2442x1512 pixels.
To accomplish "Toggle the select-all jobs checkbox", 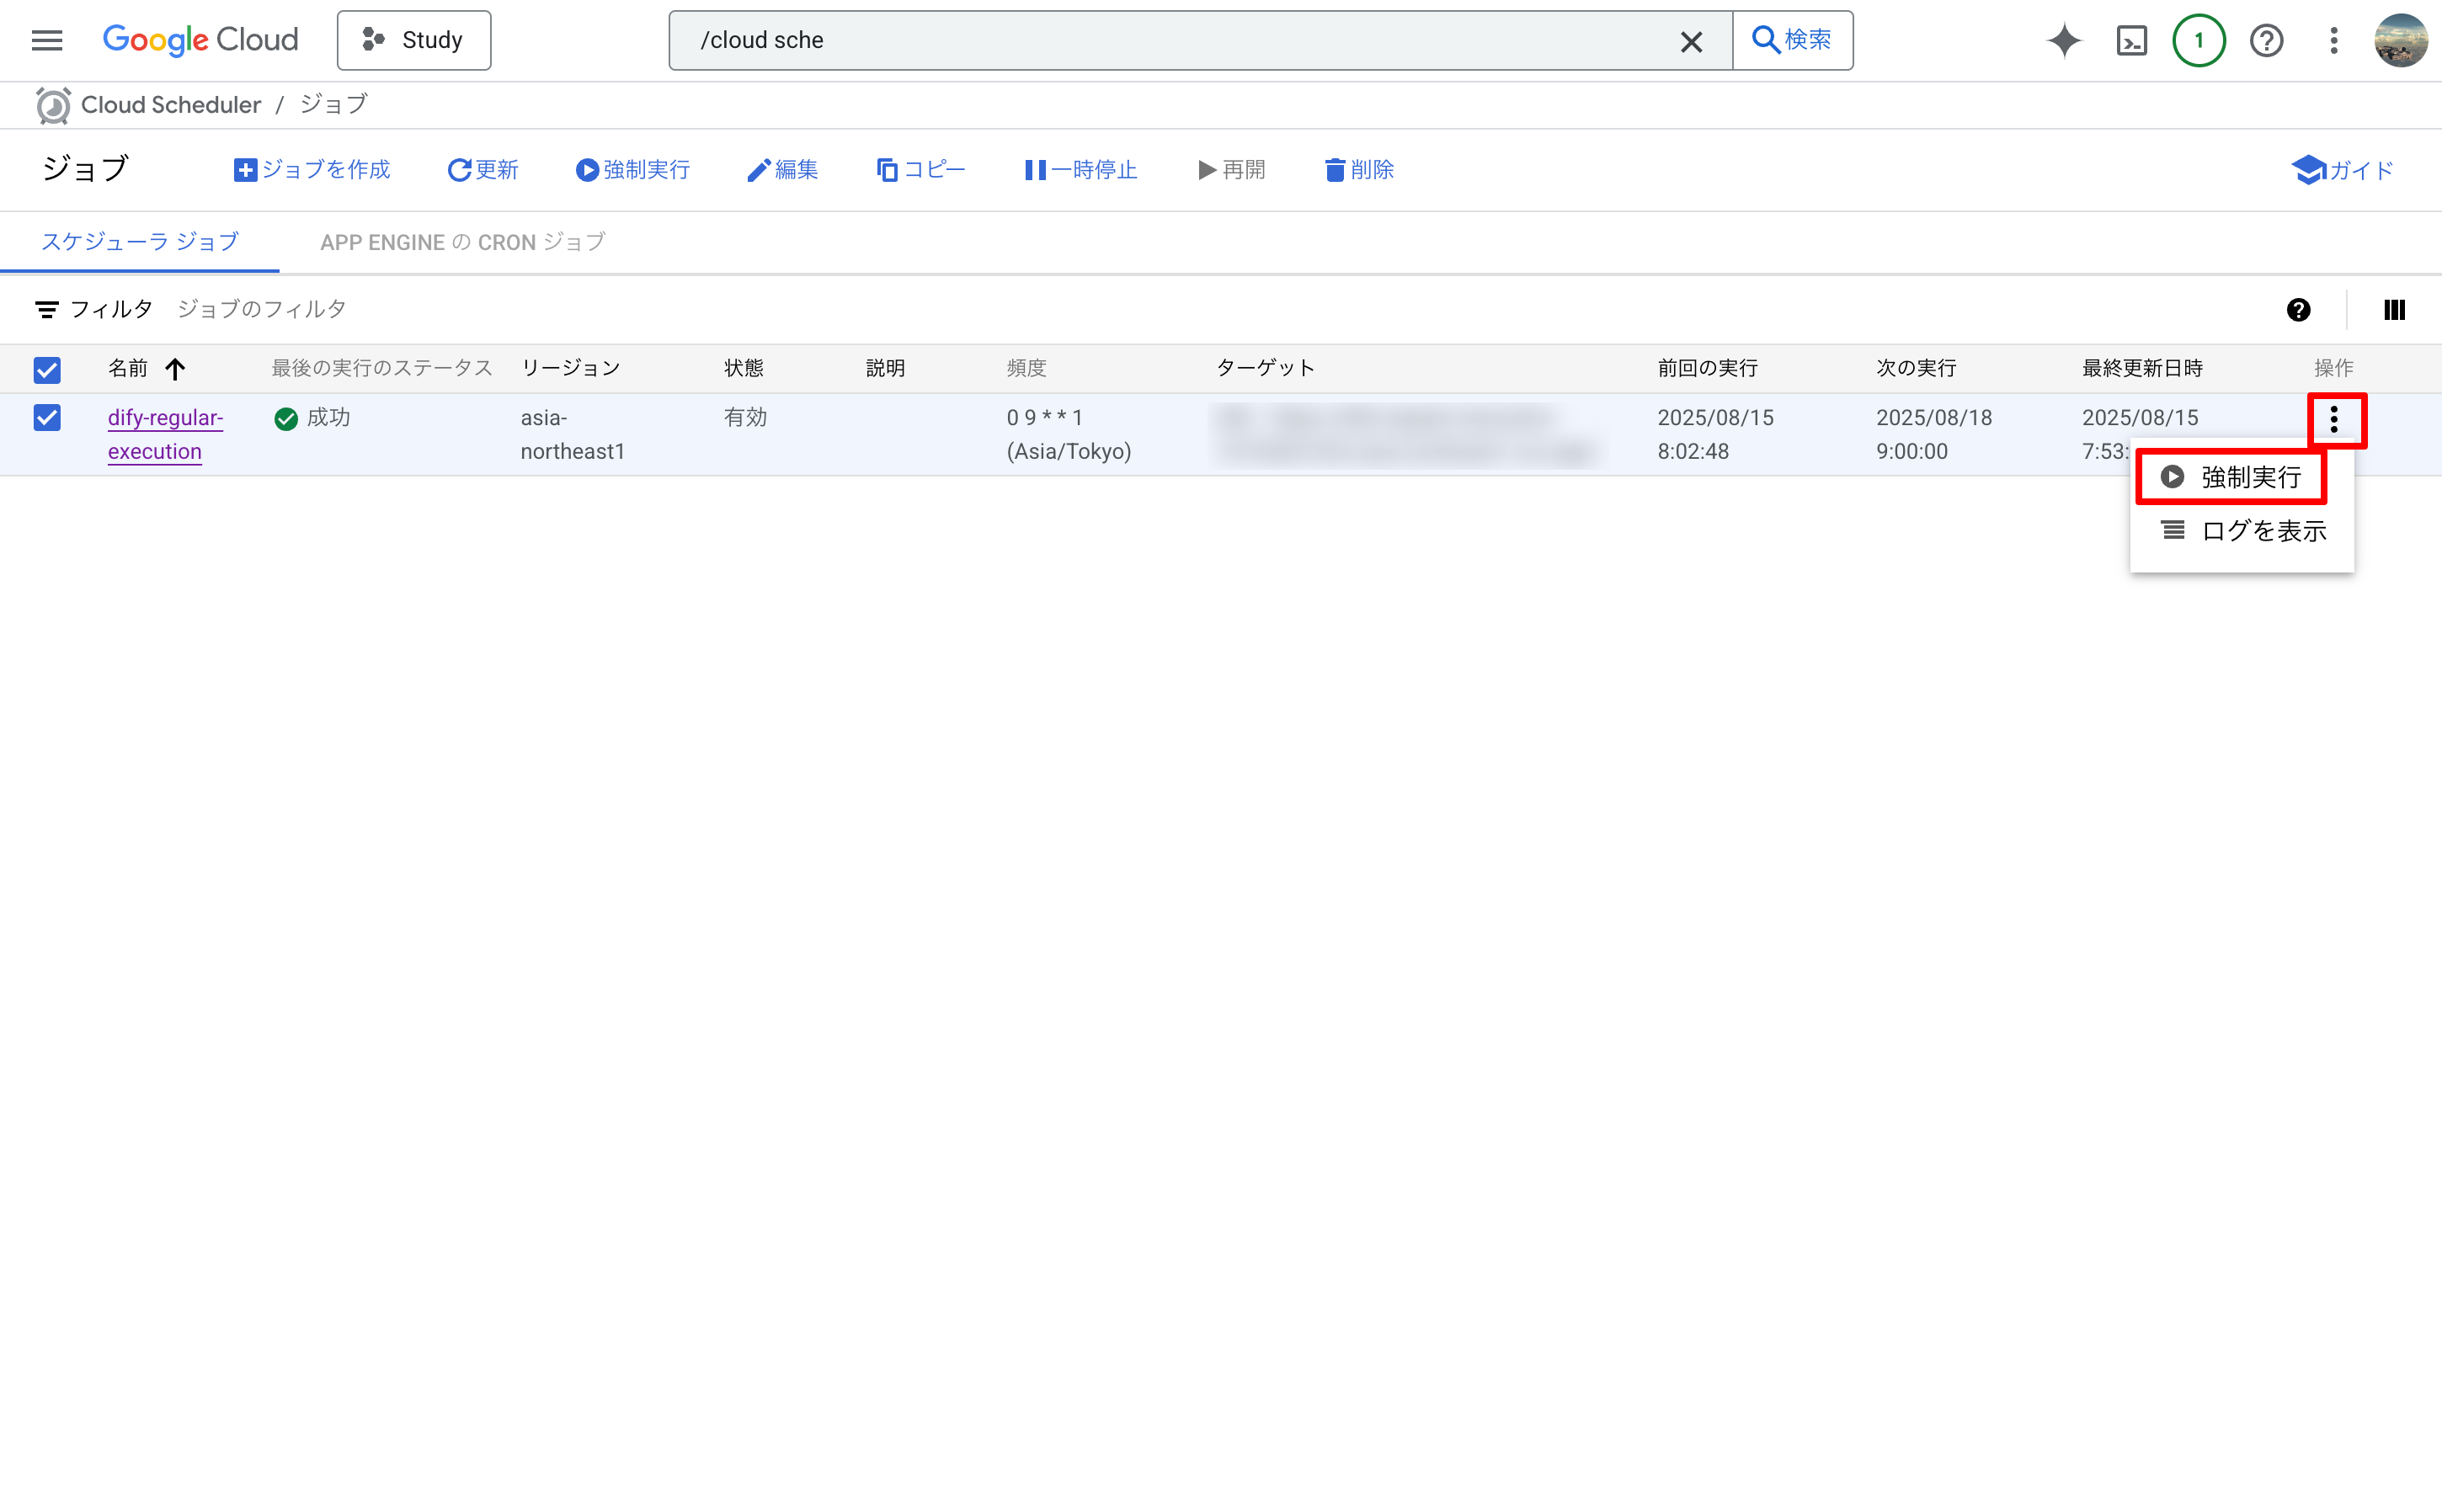I will click(47, 369).
